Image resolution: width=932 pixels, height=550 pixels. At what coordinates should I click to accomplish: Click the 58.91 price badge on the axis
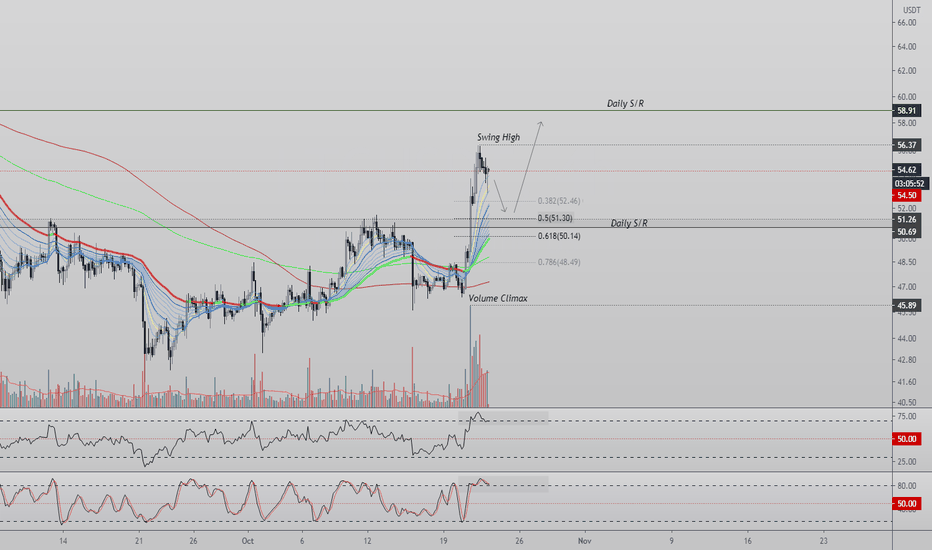pos(906,111)
